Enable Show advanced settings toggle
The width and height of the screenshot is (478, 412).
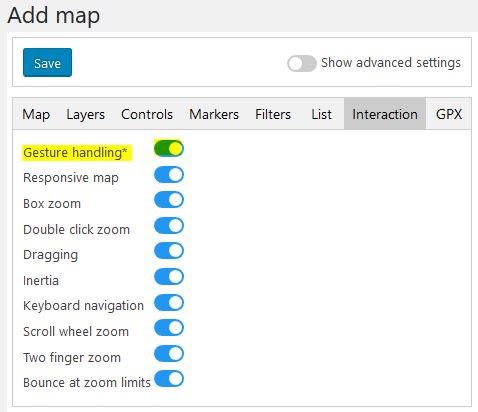click(x=302, y=63)
